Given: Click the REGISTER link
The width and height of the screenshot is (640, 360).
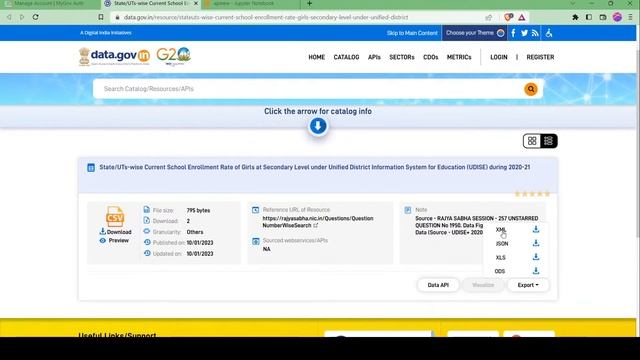Looking at the screenshot, I should (540, 57).
